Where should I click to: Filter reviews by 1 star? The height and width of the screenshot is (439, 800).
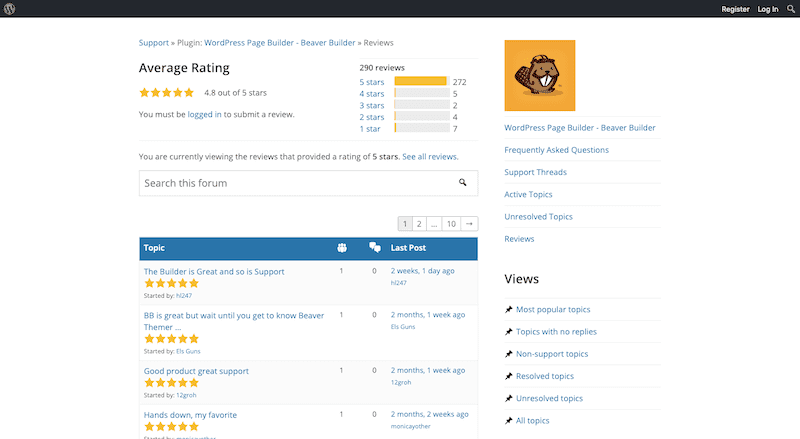tap(370, 129)
